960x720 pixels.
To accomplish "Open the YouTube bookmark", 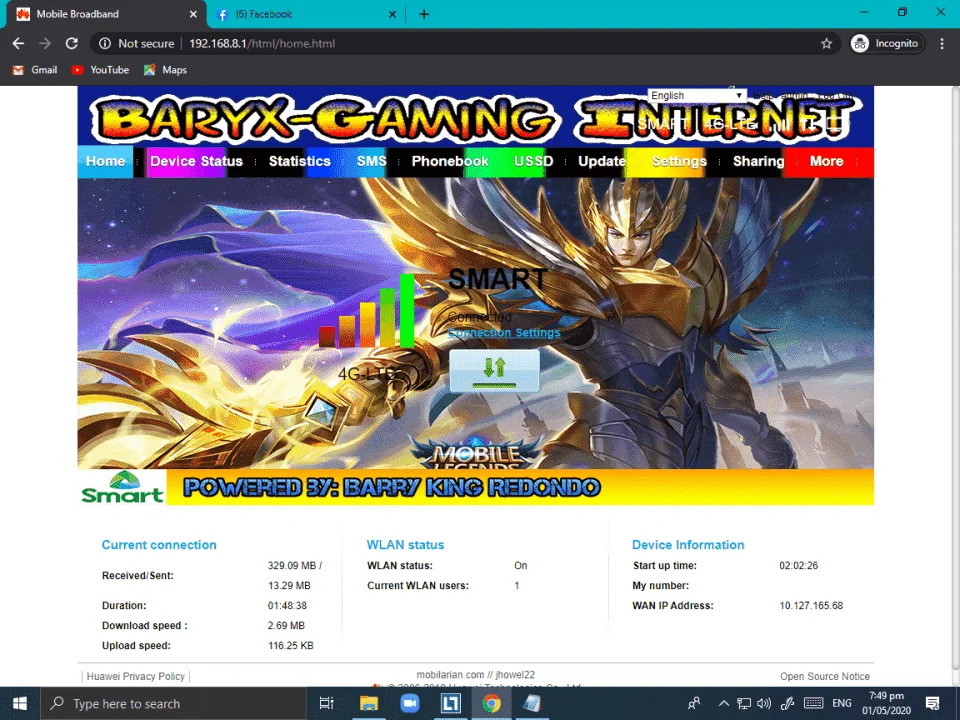I will (x=100, y=70).
